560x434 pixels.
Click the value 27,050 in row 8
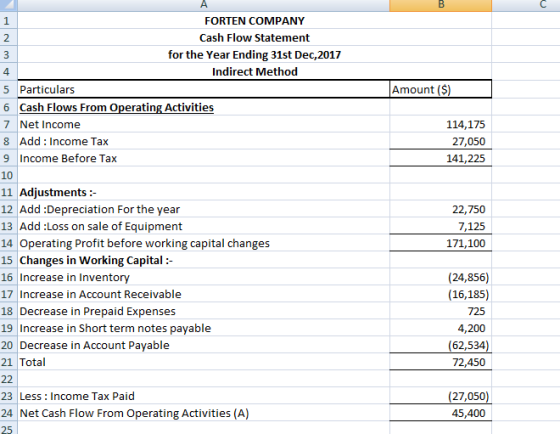tap(440, 141)
